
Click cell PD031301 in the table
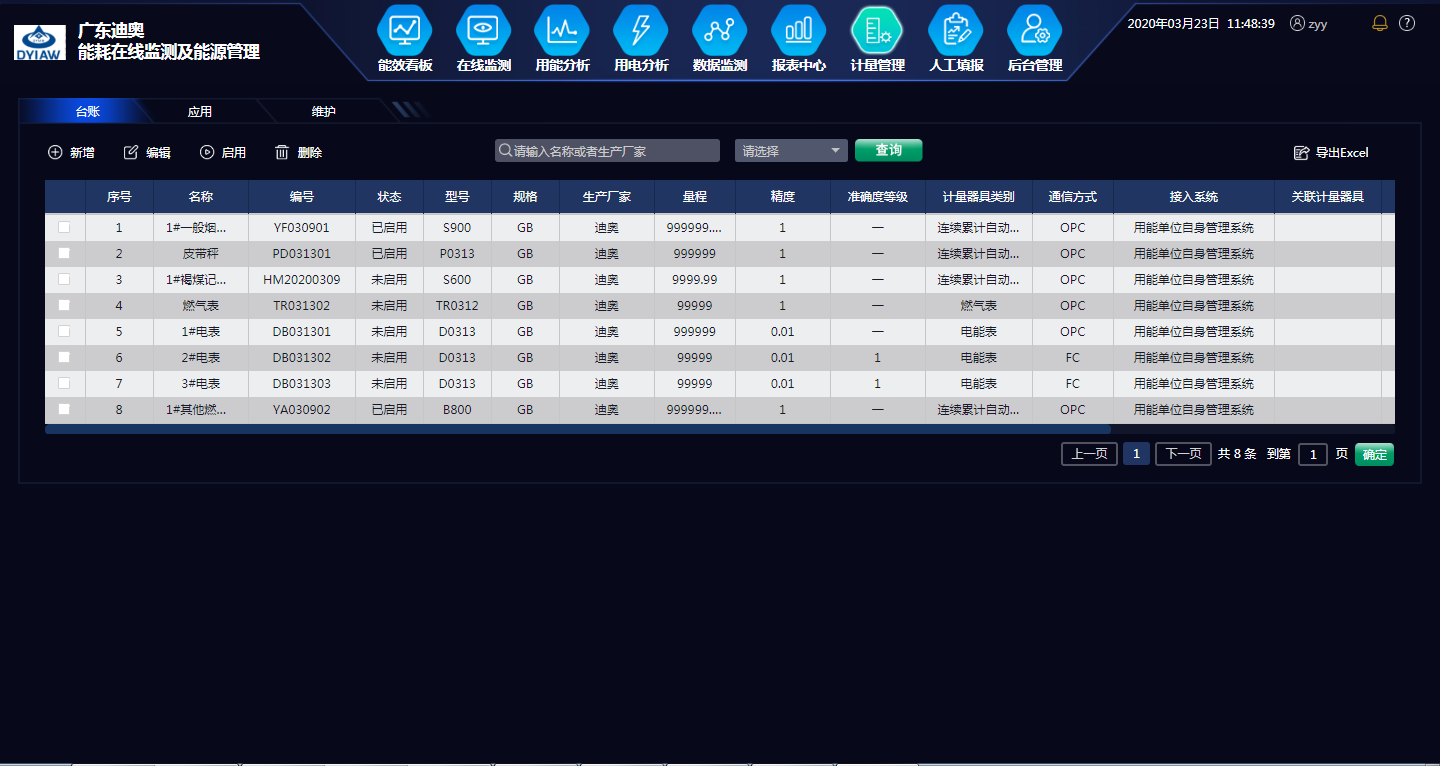coord(302,254)
